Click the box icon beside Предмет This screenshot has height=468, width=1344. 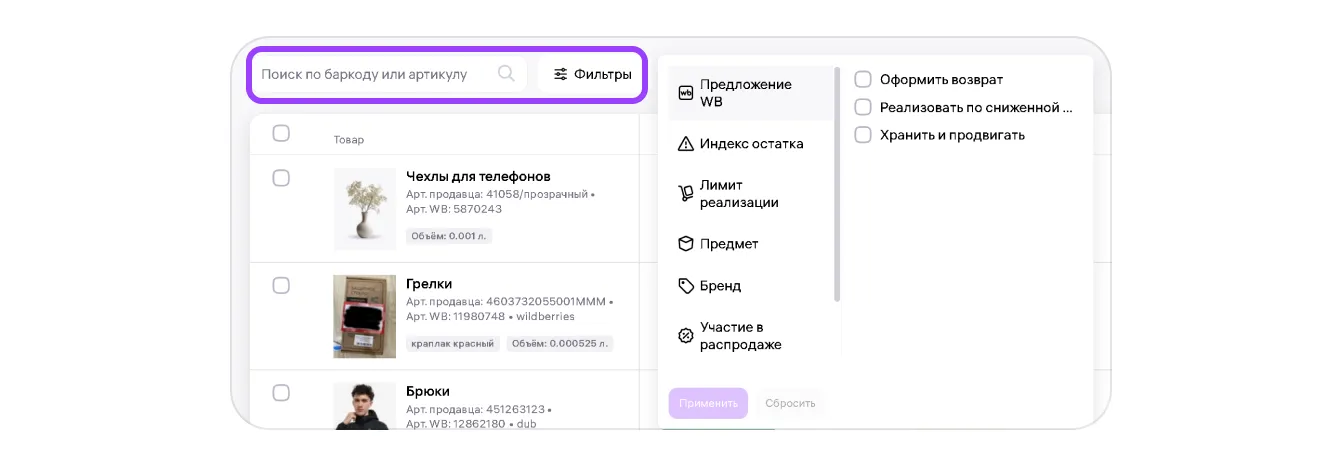(x=686, y=244)
